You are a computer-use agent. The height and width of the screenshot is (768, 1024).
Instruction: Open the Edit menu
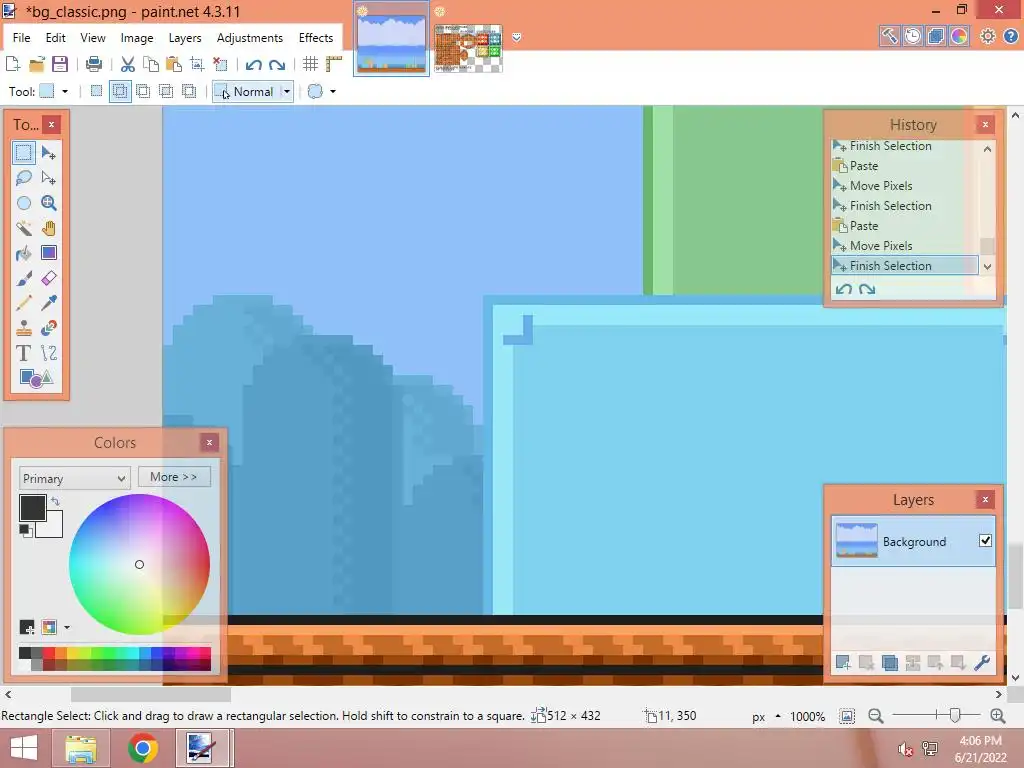coord(56,38)
